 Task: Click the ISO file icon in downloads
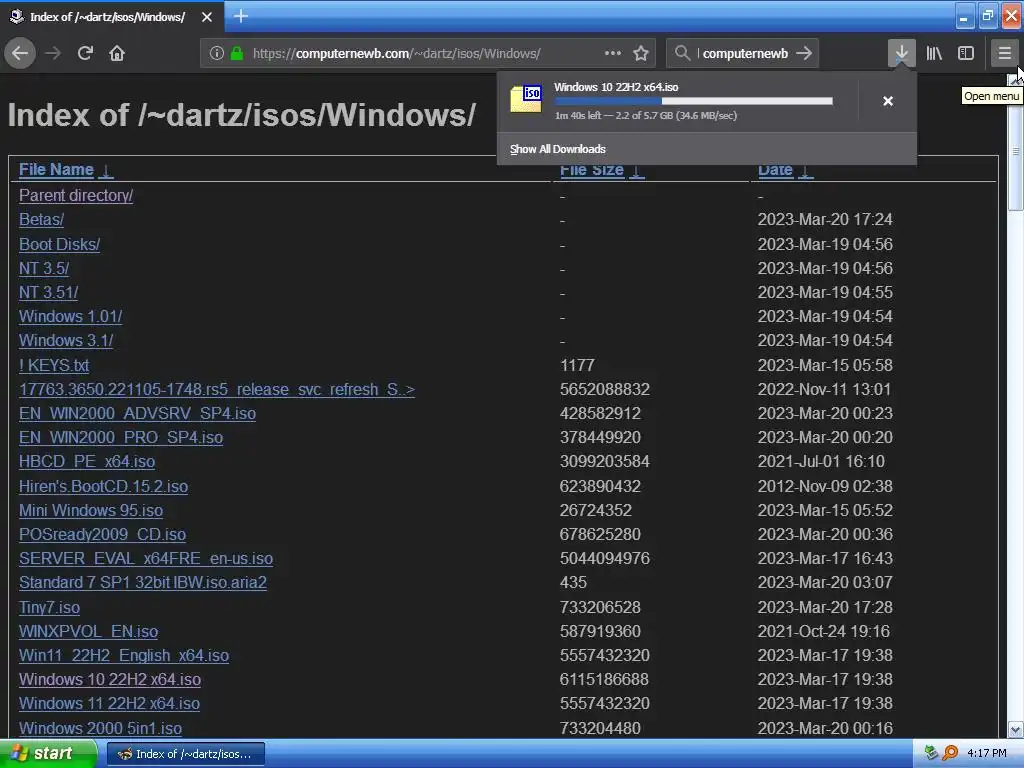[x=526, y=99]
